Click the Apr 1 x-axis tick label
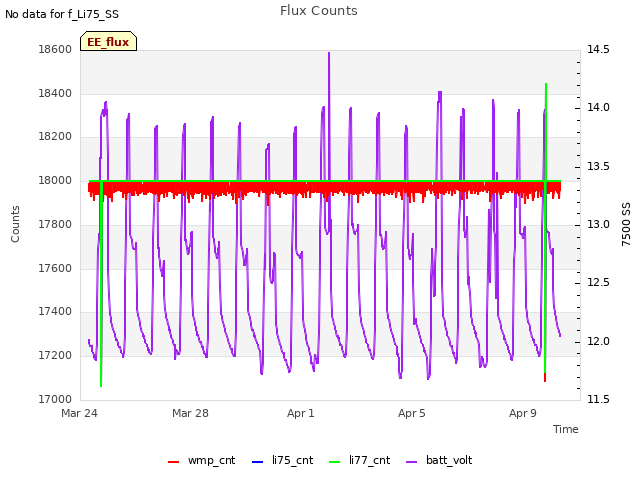 (x=301, y=413)
